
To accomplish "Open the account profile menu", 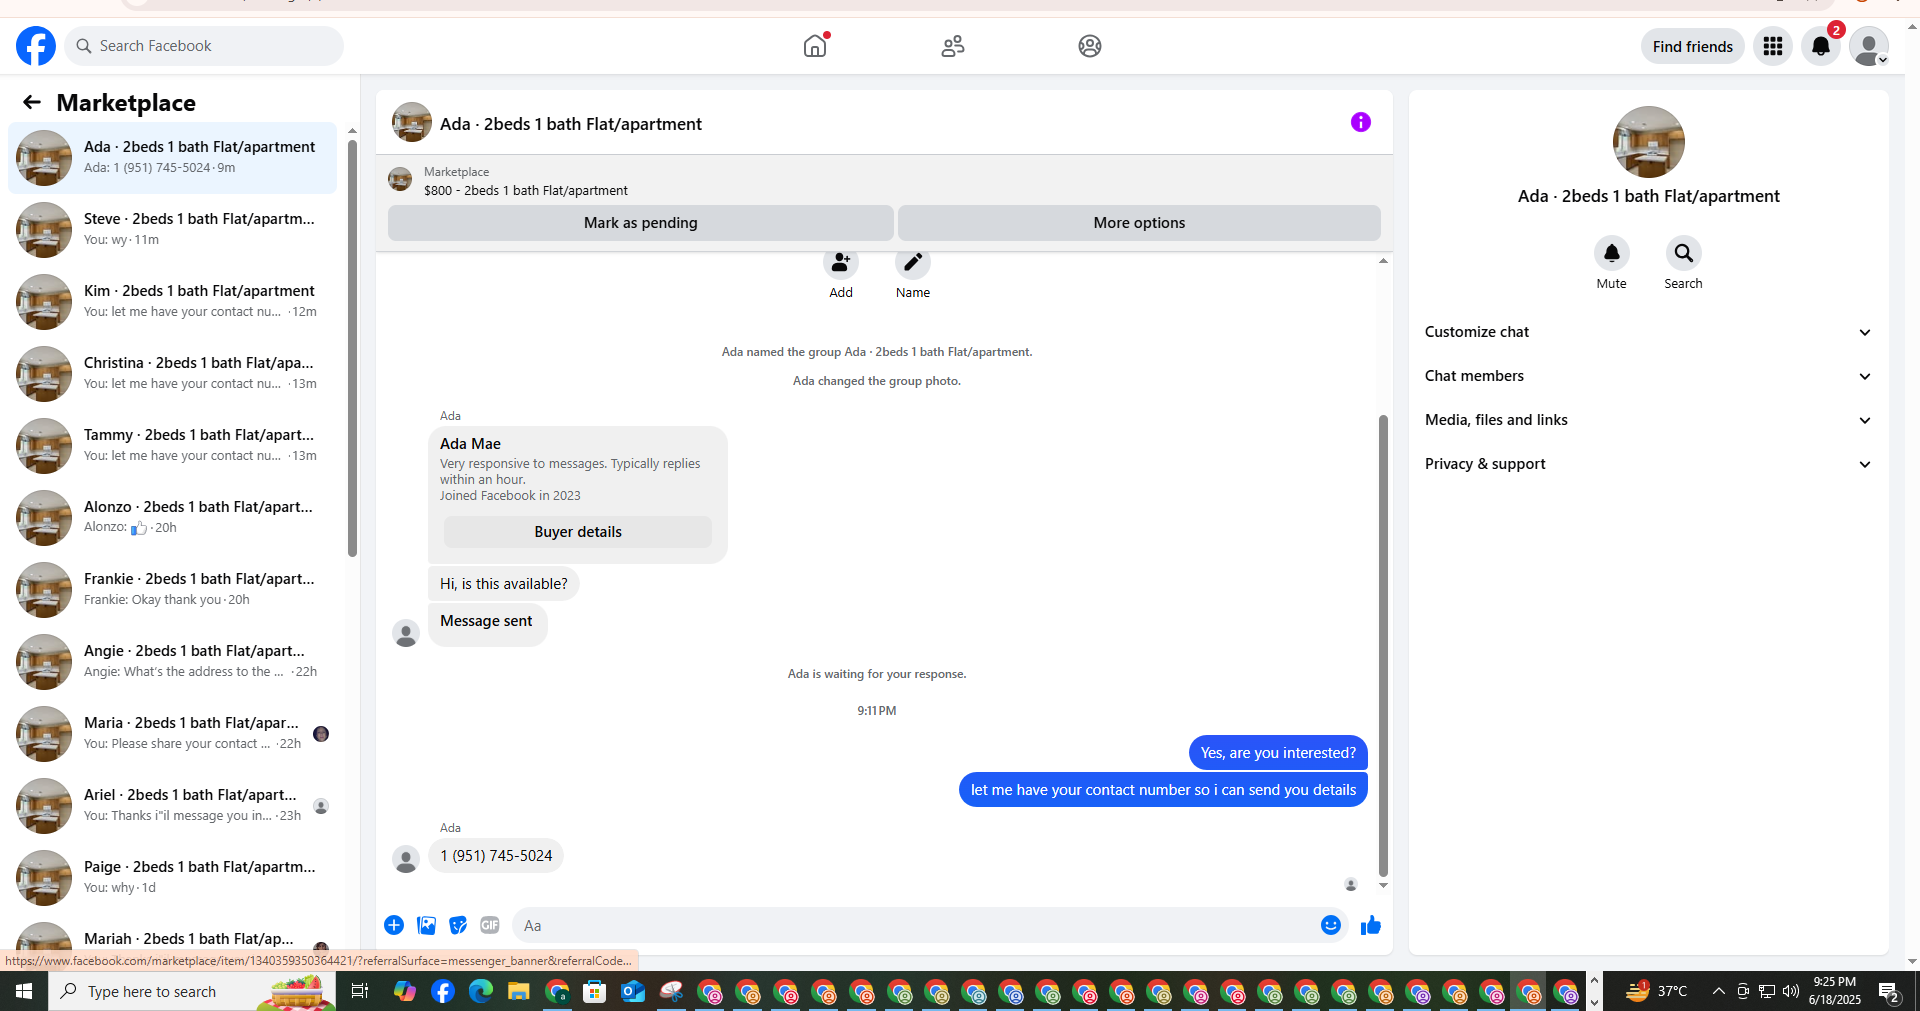I will tap(1868, 46).
